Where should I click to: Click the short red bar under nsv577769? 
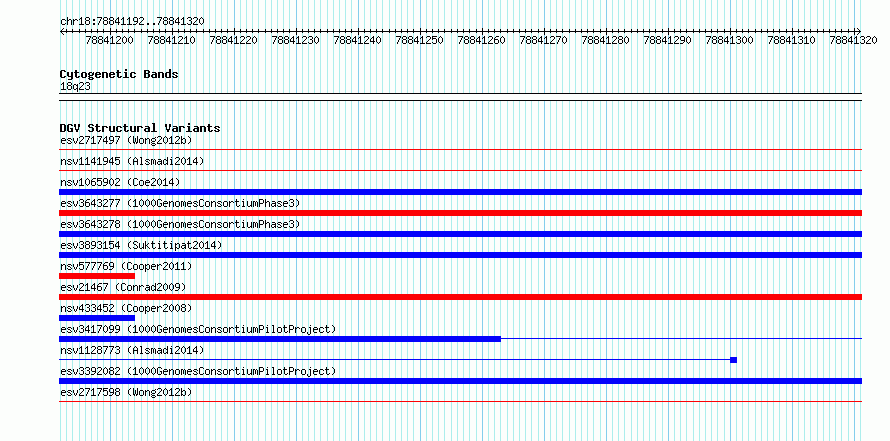[97, 276]
